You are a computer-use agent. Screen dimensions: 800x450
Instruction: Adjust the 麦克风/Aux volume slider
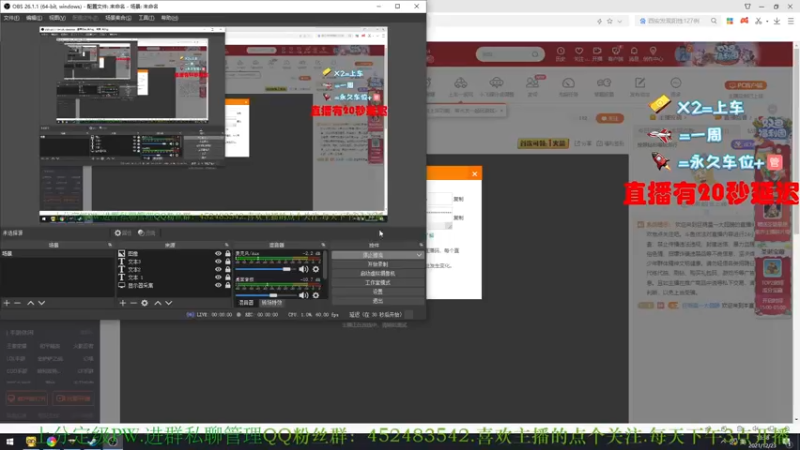(x=265, y=269)
